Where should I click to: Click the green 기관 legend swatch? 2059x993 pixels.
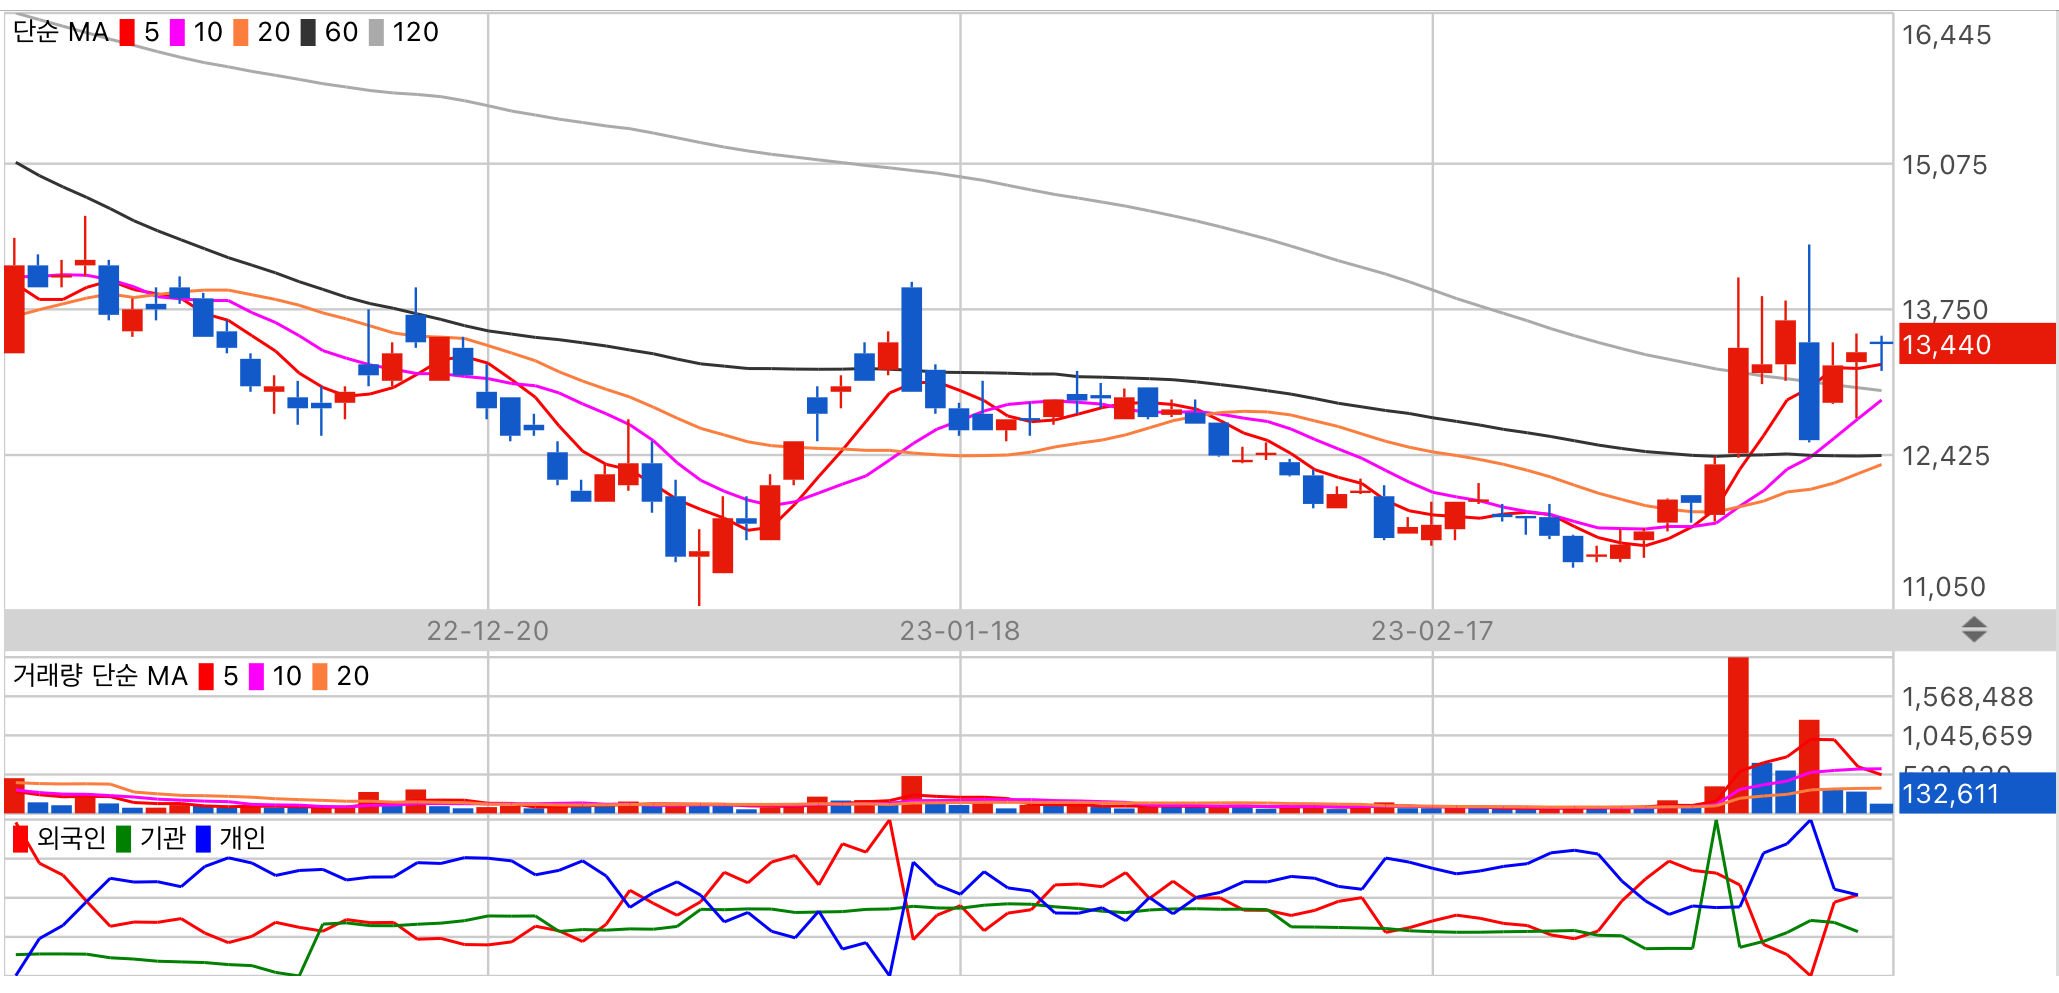(x=124, y=838)
